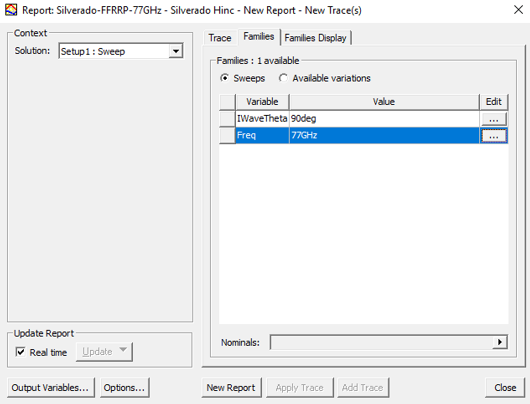Click the New Report button
Viewport: 530px width, 404px height.
coord(231,387)
